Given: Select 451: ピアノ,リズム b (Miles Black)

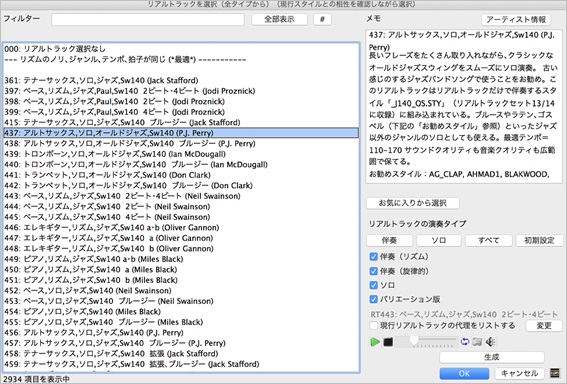Looking at the screenshot, I should pyautogui.click(x=181, y=280).
